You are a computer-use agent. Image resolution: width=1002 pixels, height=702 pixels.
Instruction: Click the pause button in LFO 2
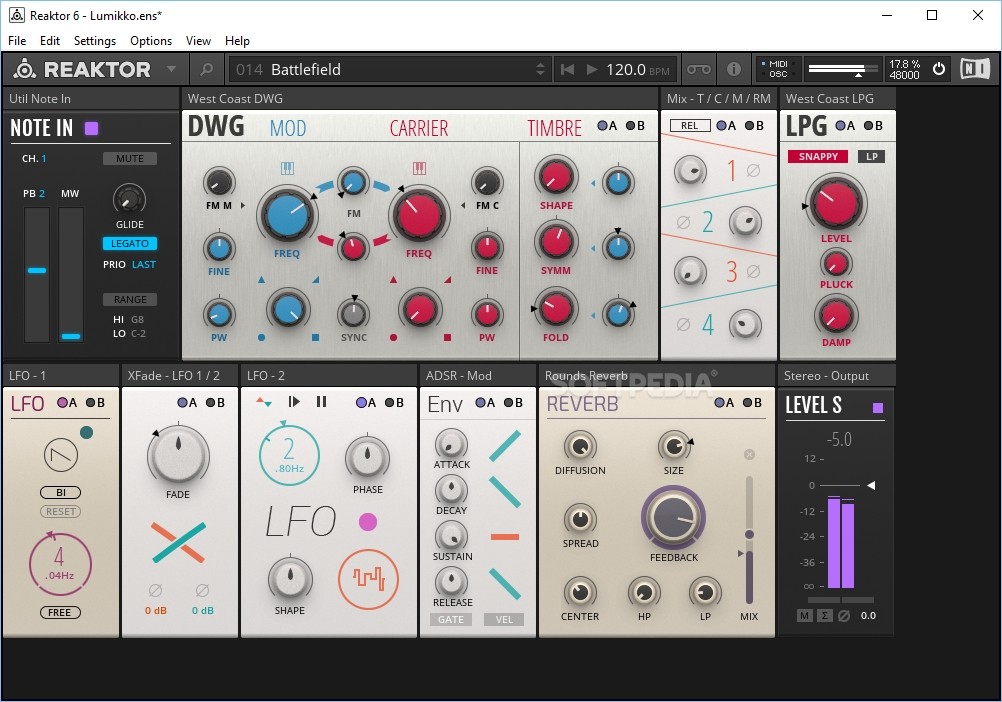(321, 402)
